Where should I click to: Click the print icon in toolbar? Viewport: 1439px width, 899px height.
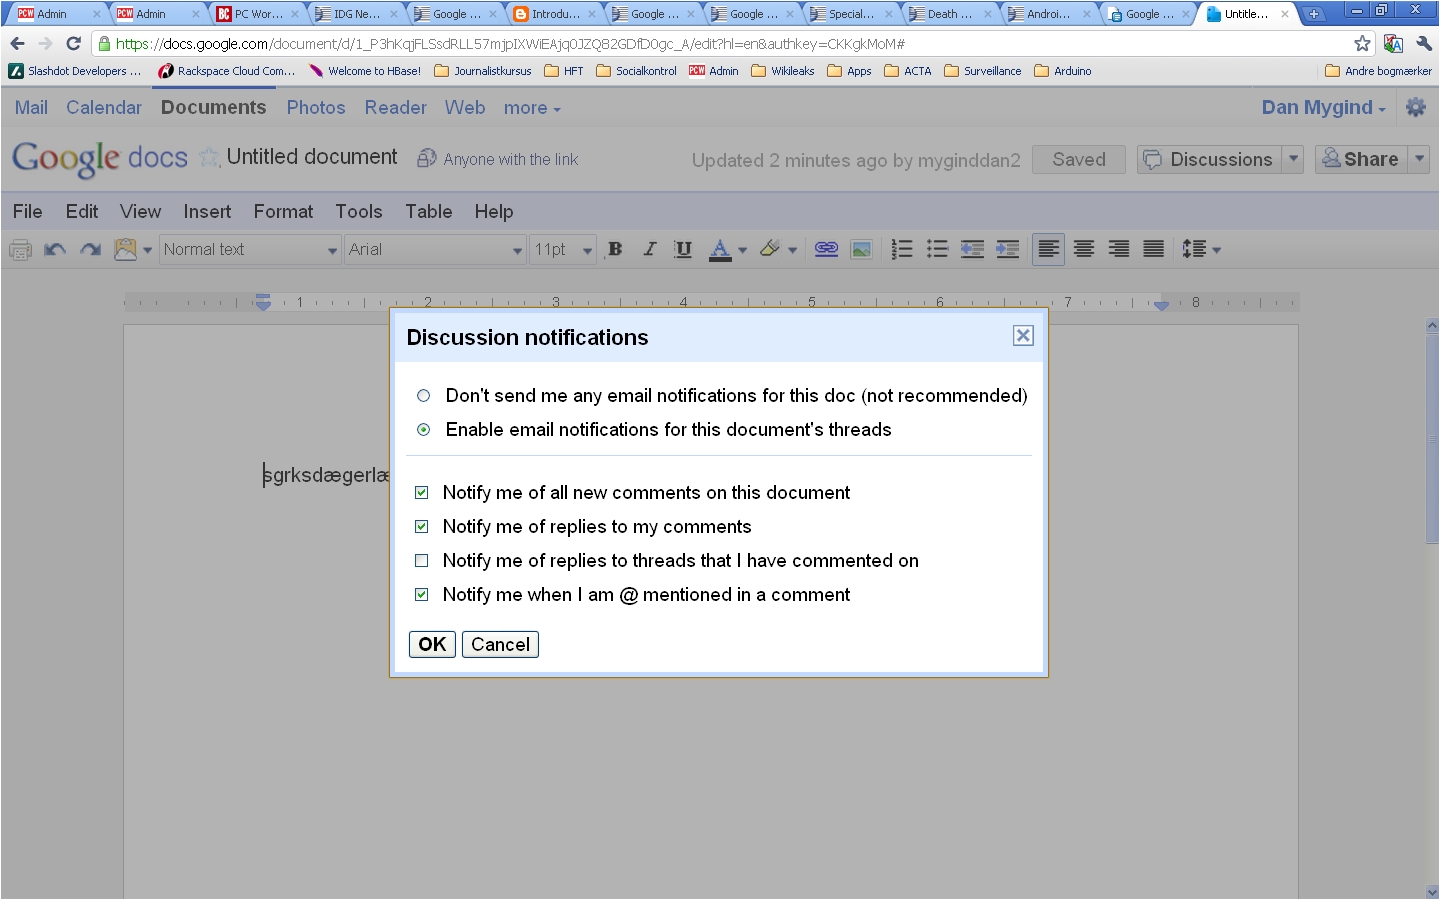20,250
